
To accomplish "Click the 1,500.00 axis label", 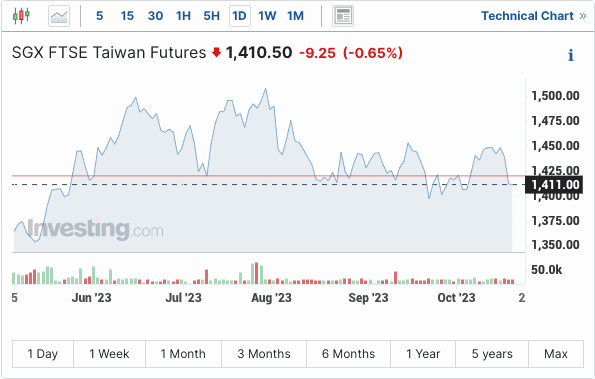I will 555,96.
